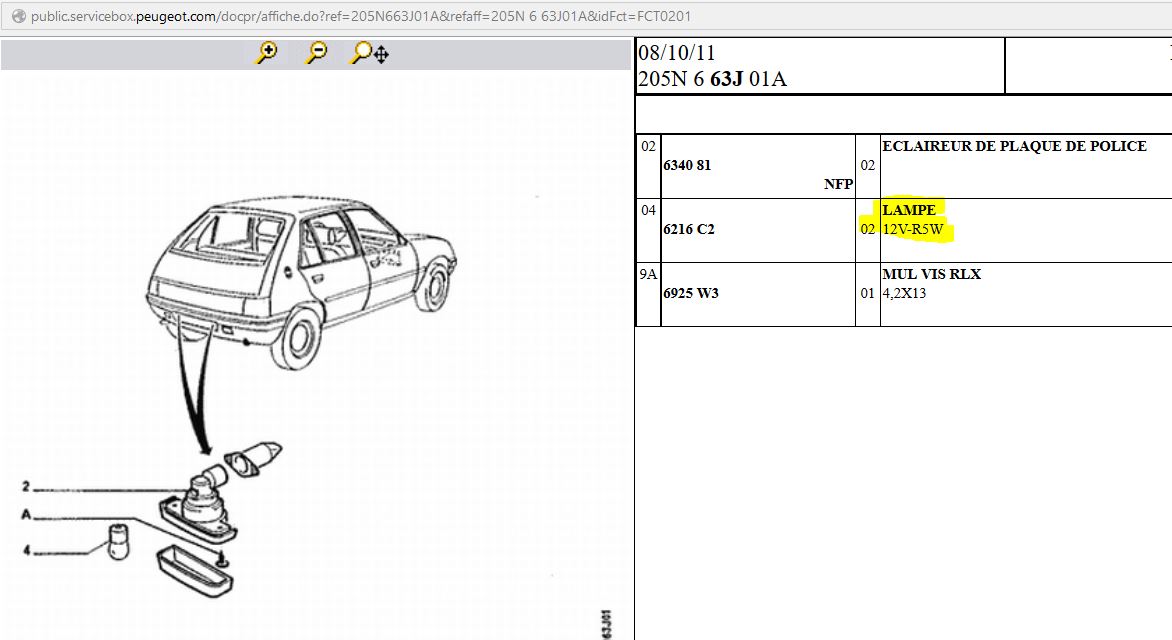Click the Peugeot 205 car illustration
This screenshot has width=1172, height=640.
pos(300,272)
